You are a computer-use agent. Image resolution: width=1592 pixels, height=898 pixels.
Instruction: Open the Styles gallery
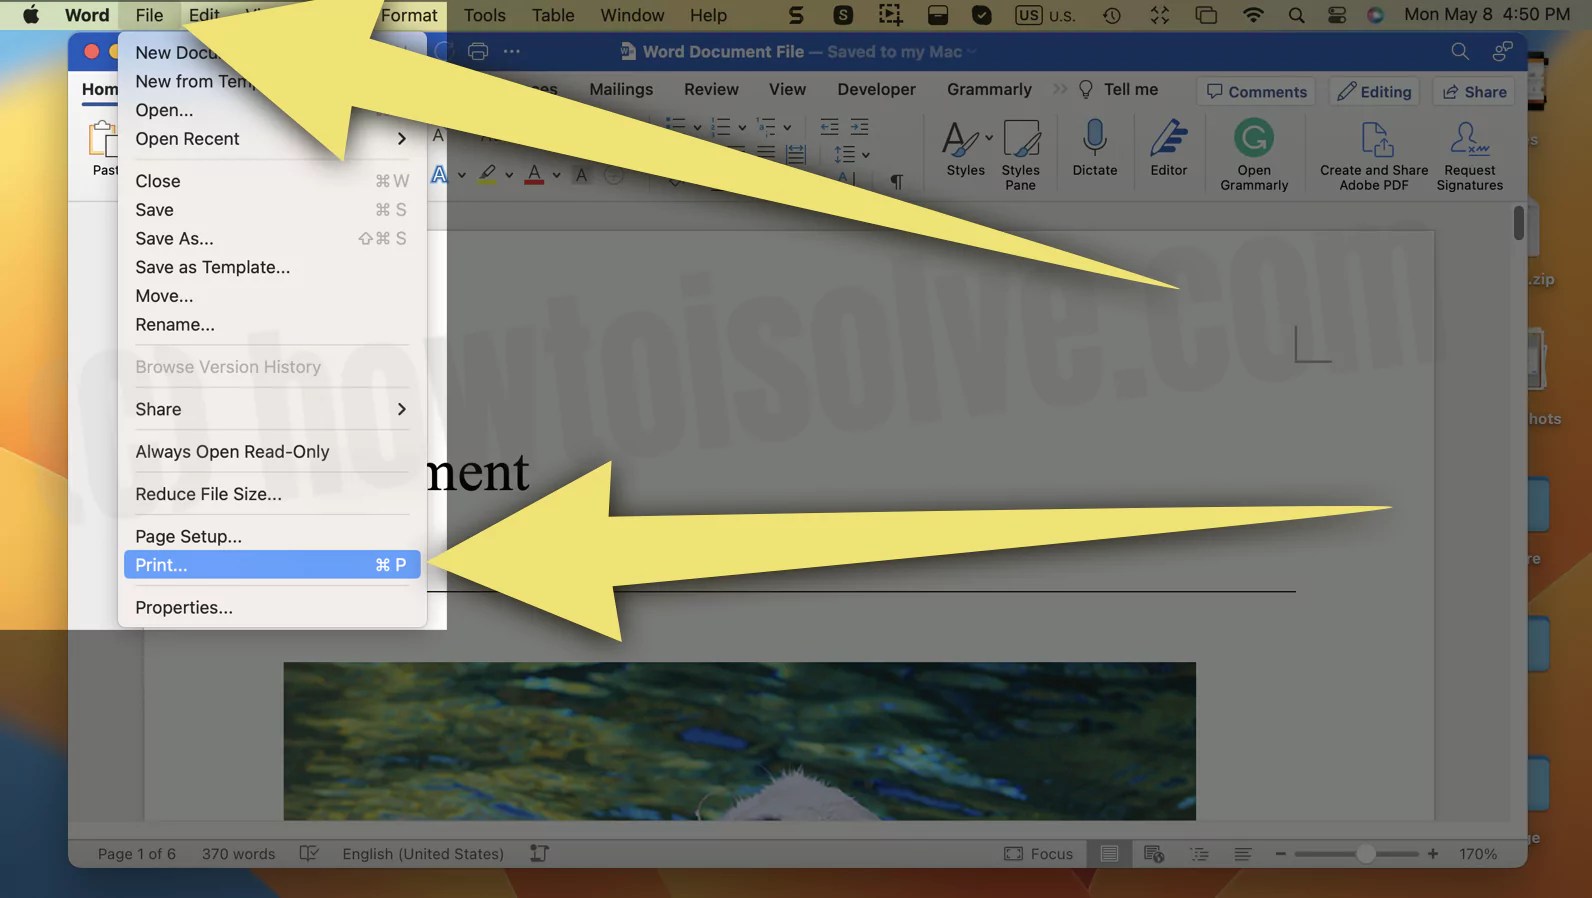pyautogui.click(x=965, y=148)
